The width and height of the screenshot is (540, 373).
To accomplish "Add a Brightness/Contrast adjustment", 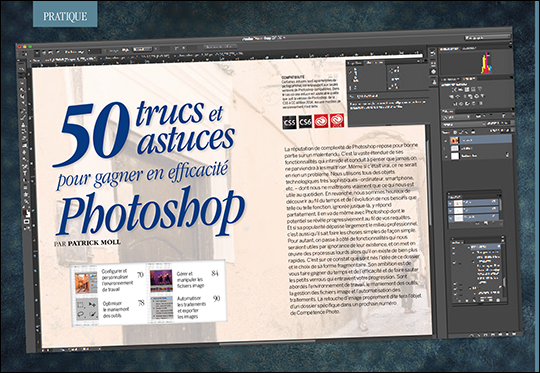I will tap(454, 90).
